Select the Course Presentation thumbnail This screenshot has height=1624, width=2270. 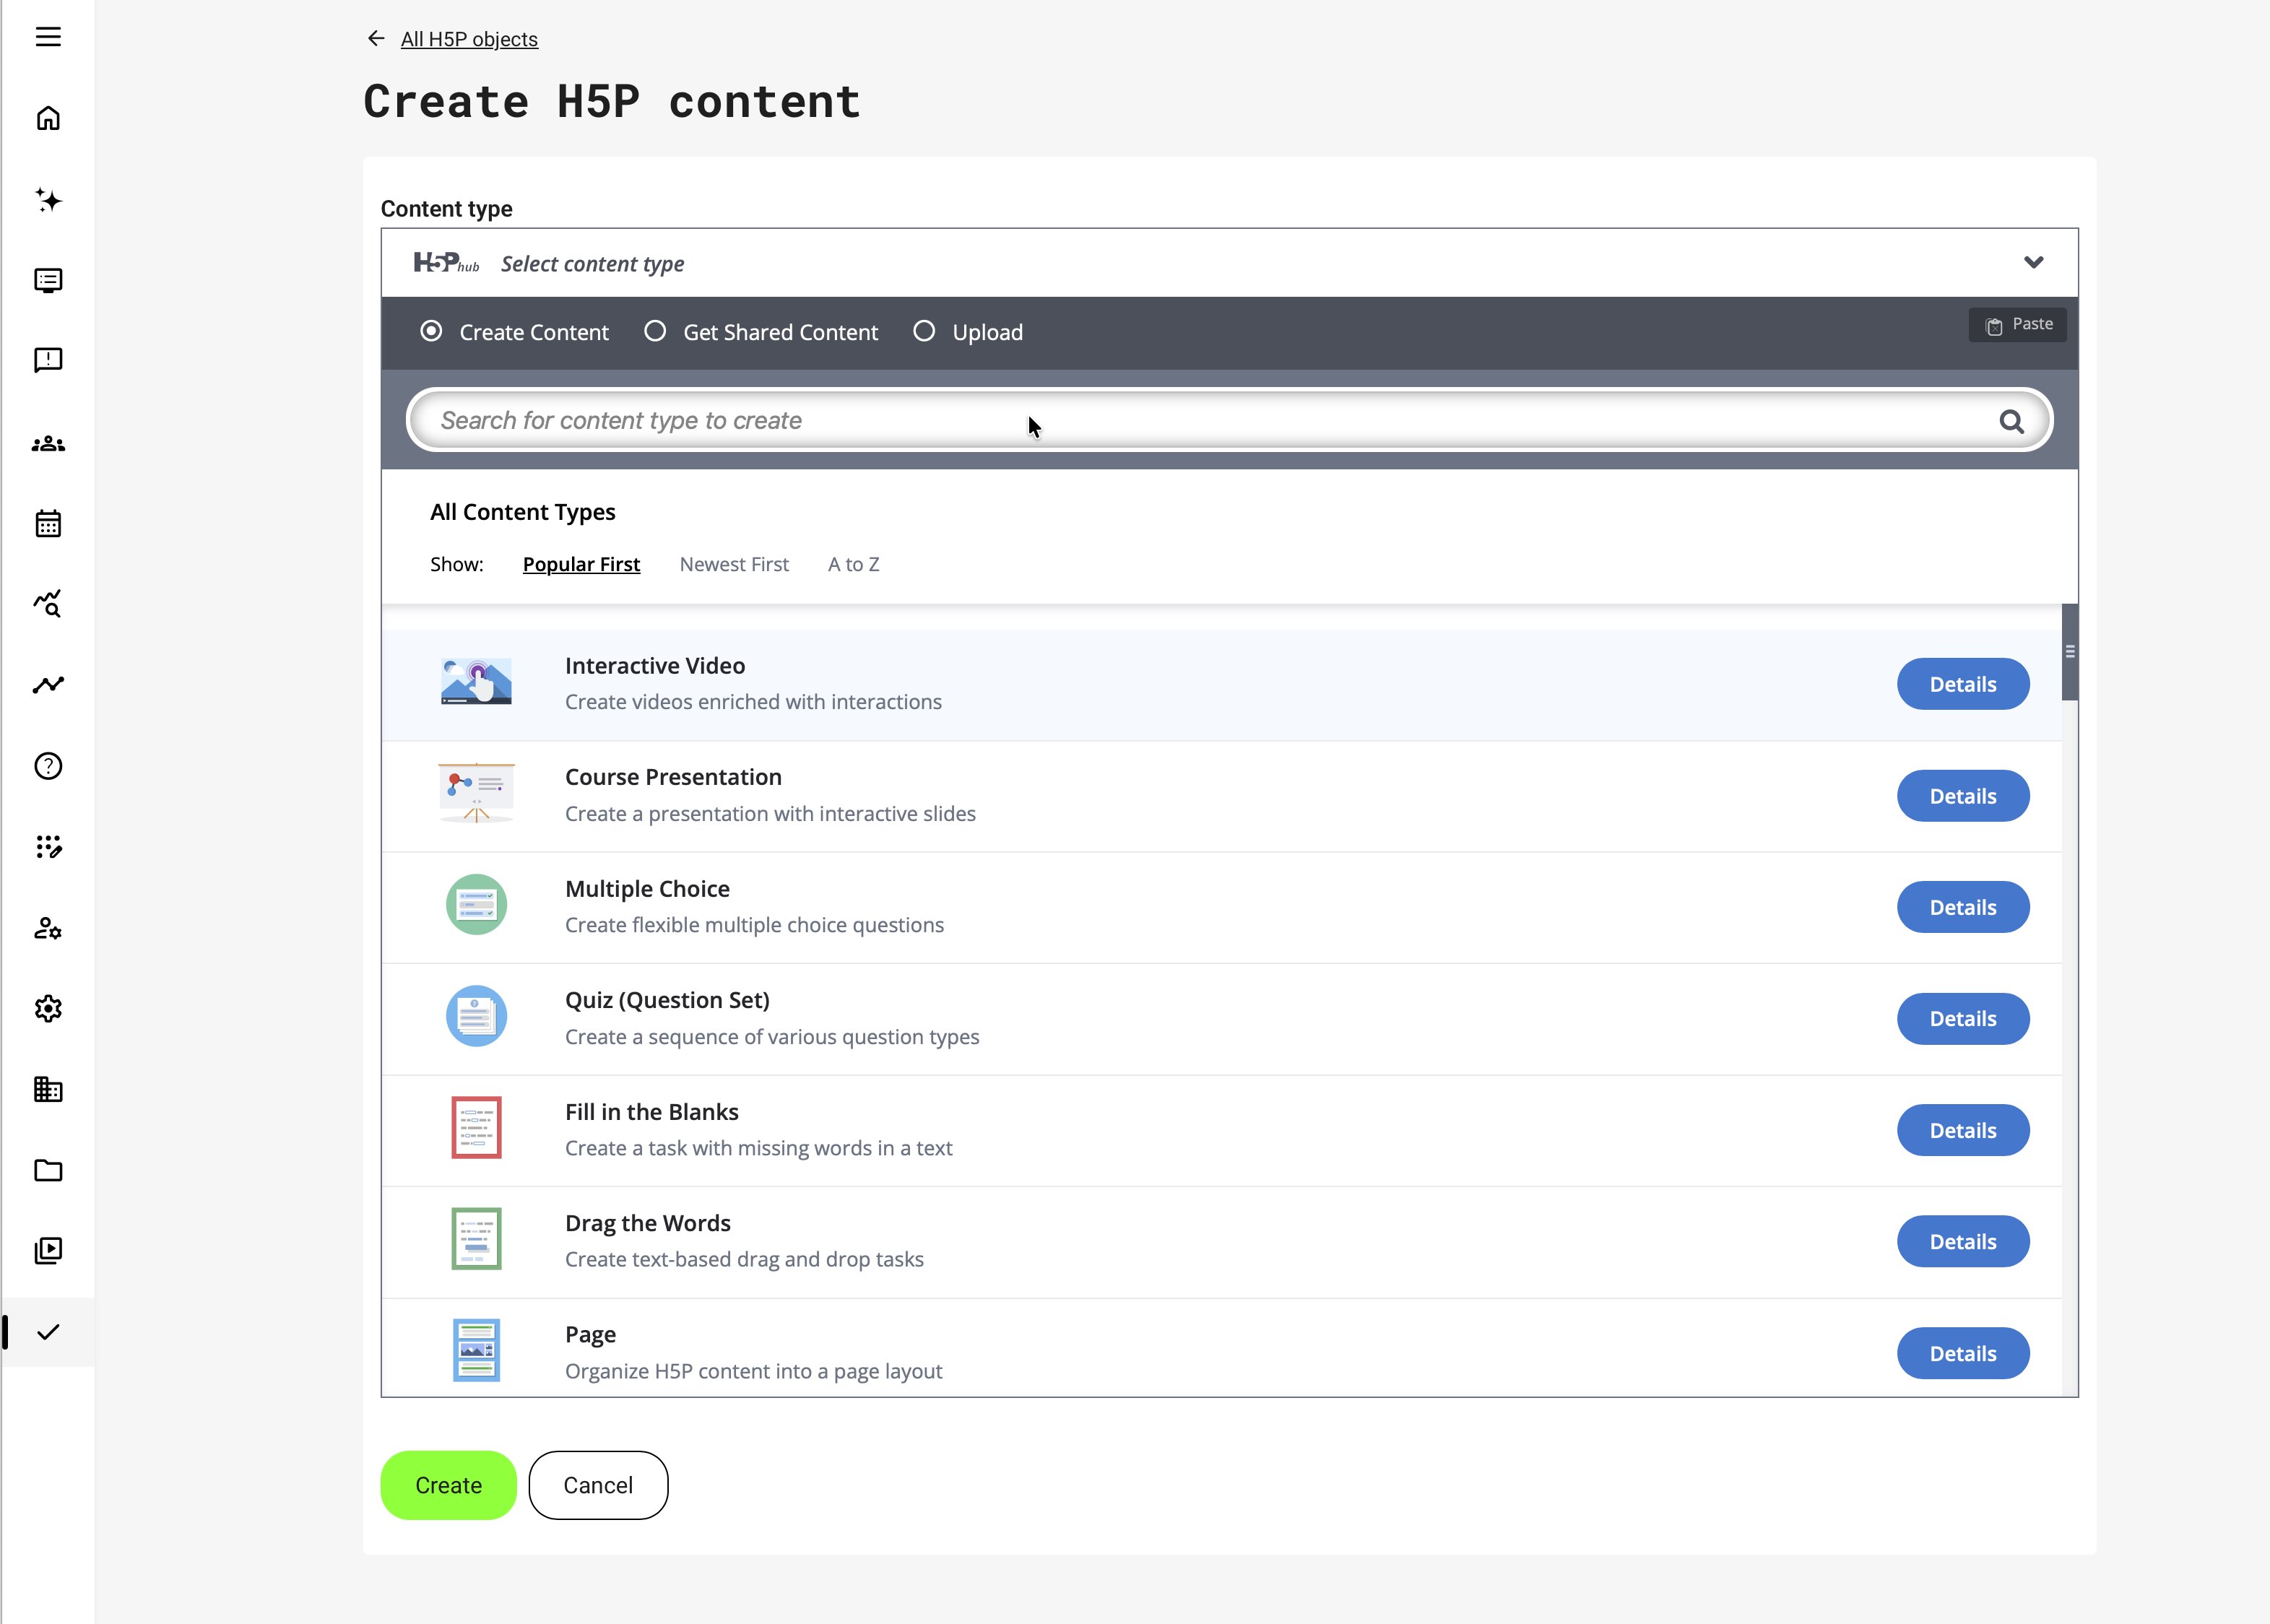(x=476, y=793)
